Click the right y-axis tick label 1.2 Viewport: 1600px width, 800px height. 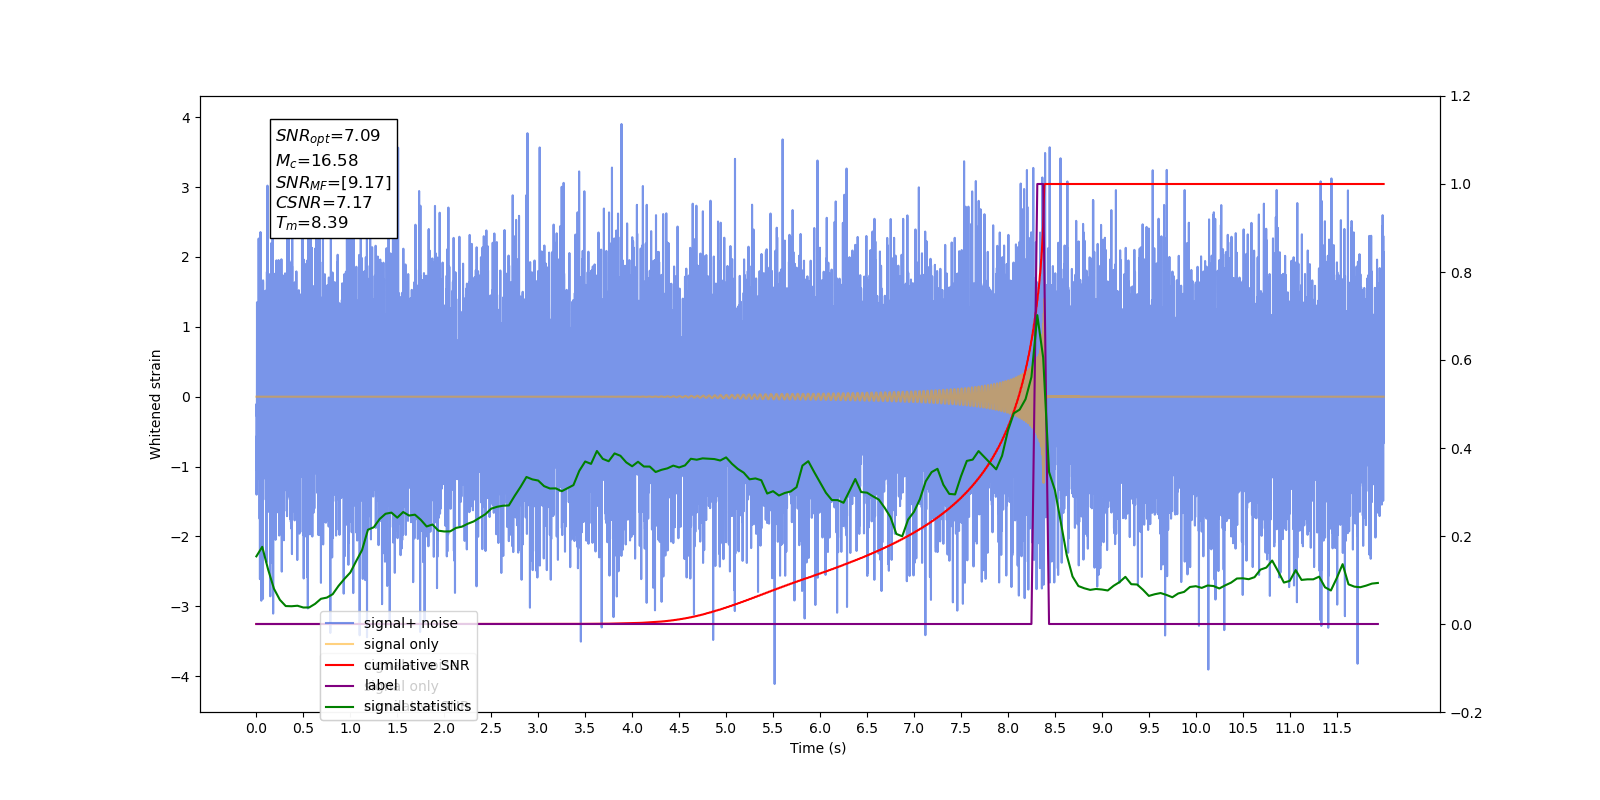click(1460, 97)
